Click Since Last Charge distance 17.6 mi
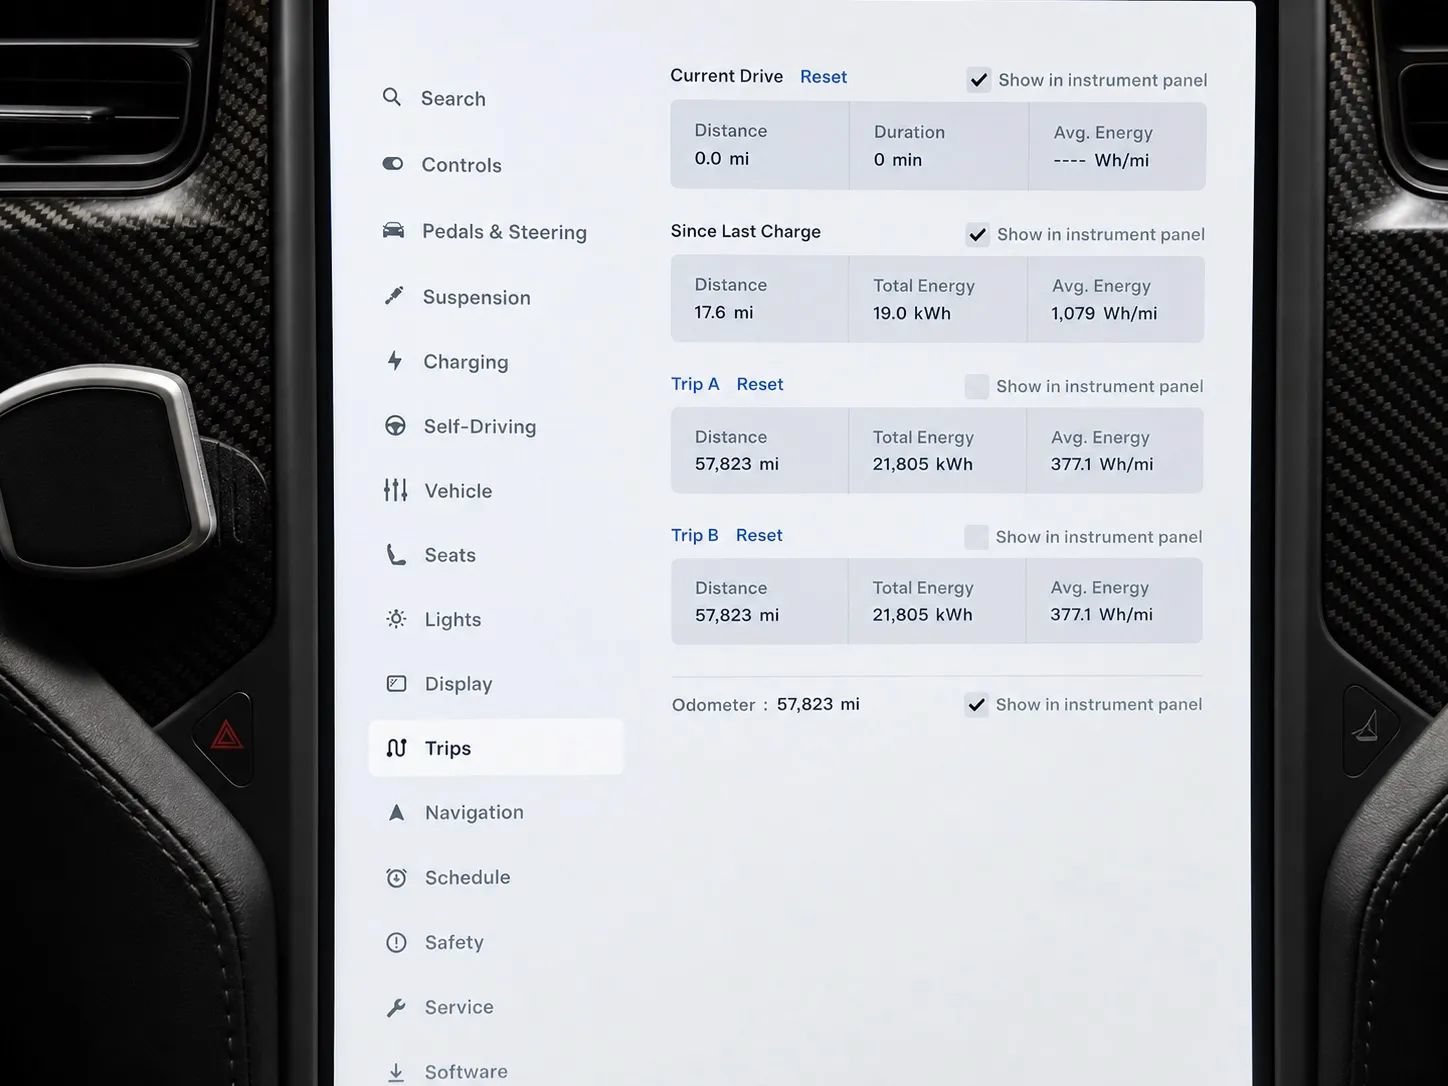 tap(724, 312)
